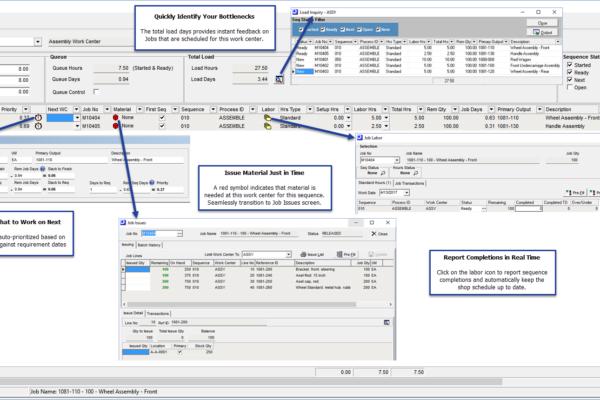Open labor icon for job M10405
Image resolution: width=600 pixels, height=400 pixels.
267,126
